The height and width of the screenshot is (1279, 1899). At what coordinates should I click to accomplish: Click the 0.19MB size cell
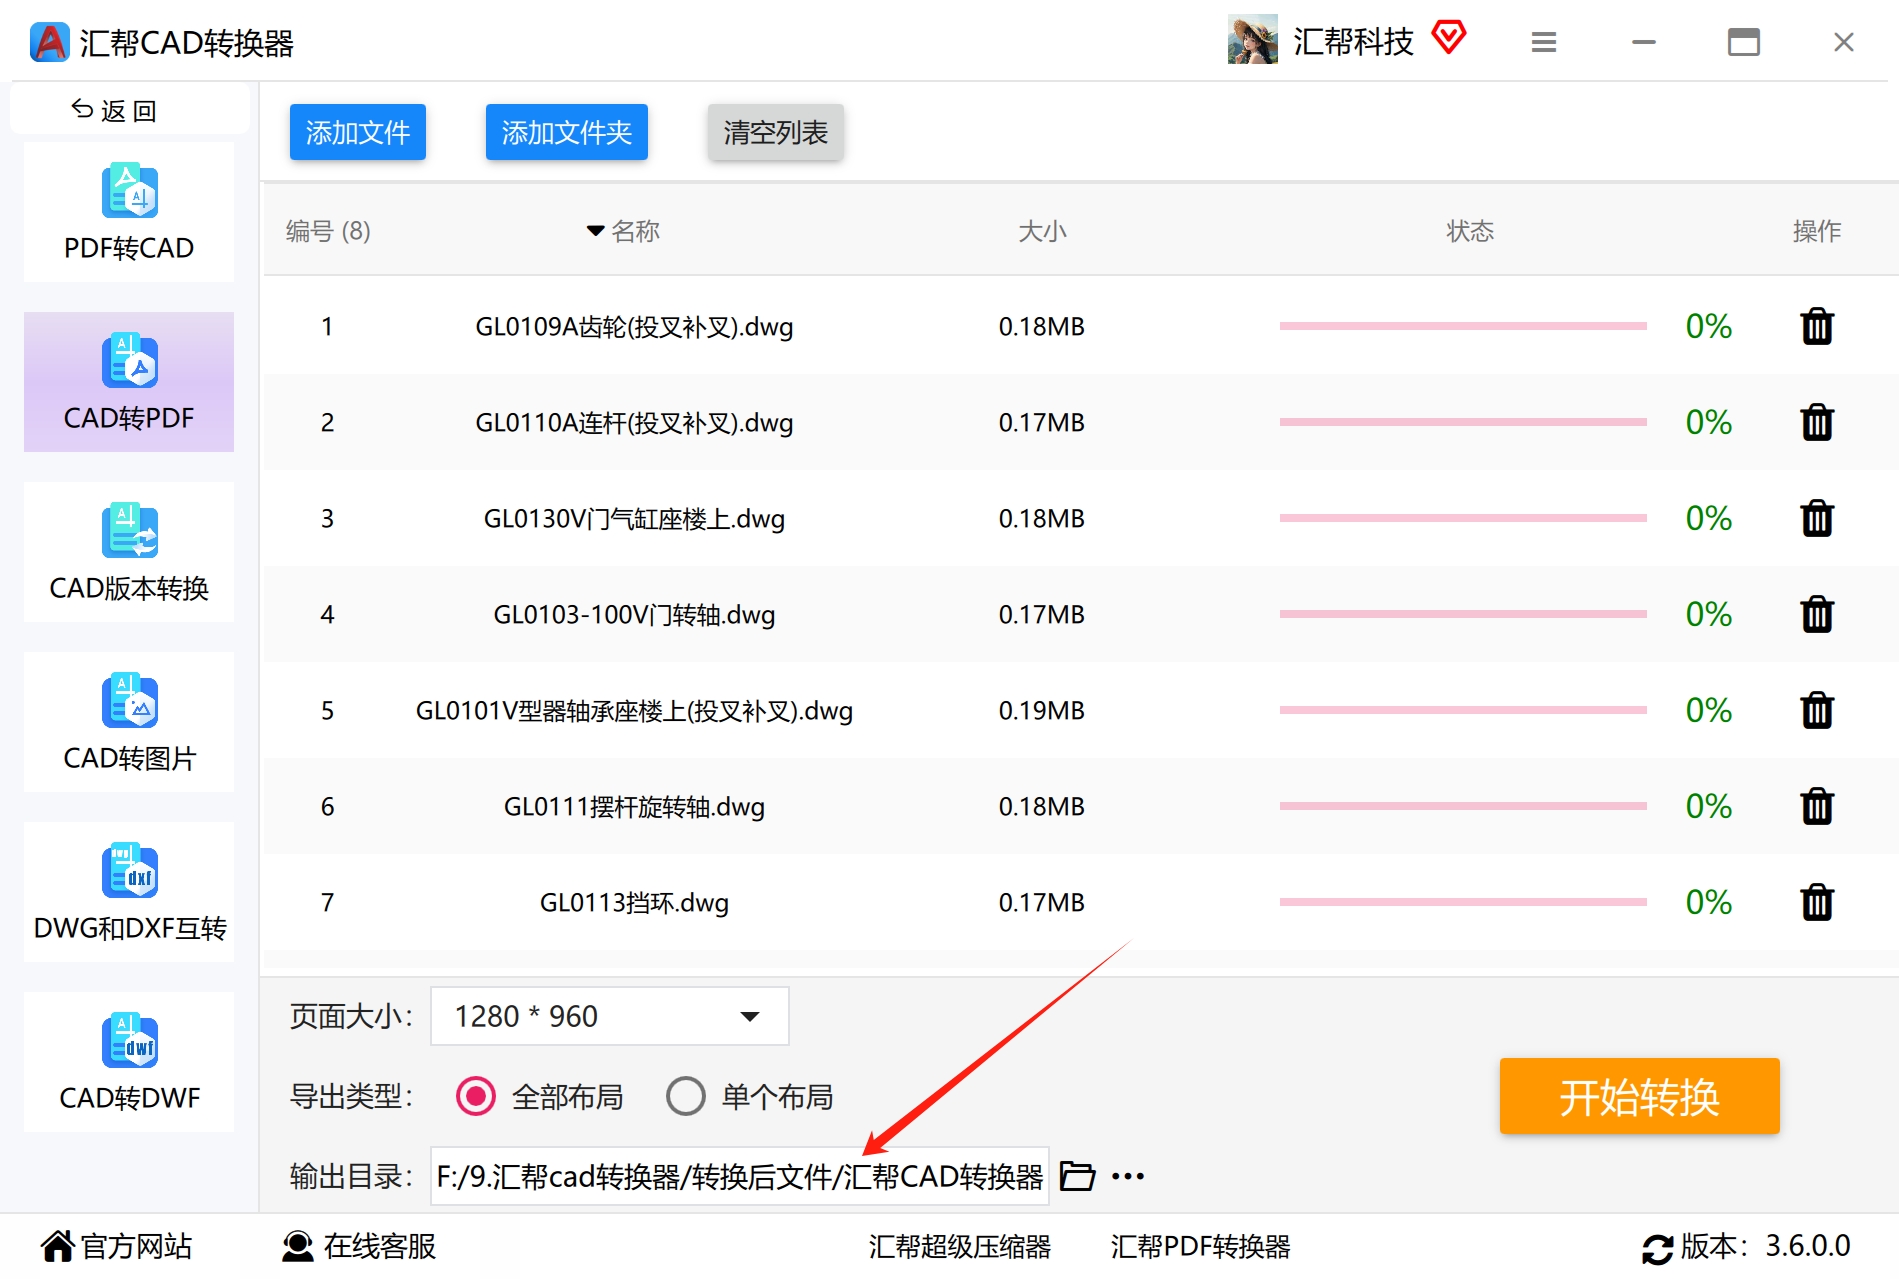[x=1041, y=710]
